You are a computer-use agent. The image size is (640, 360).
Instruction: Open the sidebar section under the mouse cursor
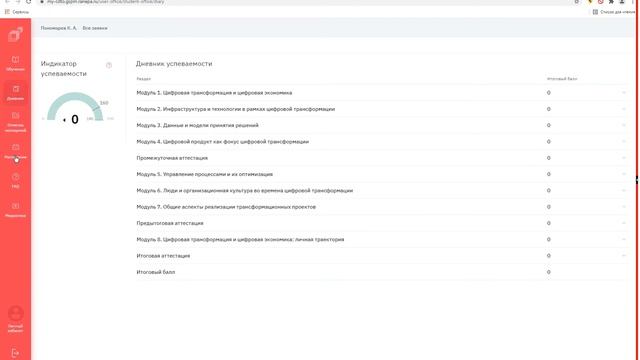[16, 151]
